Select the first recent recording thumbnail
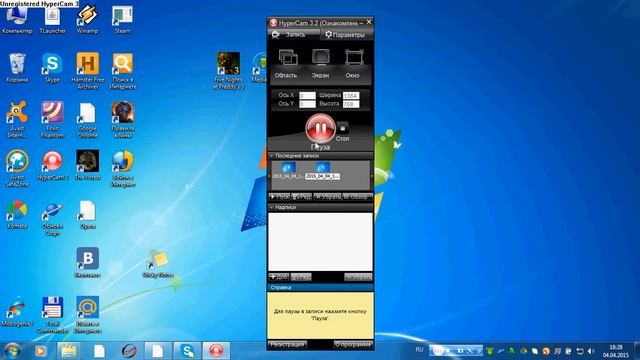The height and width of the screenshot is (360, 640). pos(288,170)
